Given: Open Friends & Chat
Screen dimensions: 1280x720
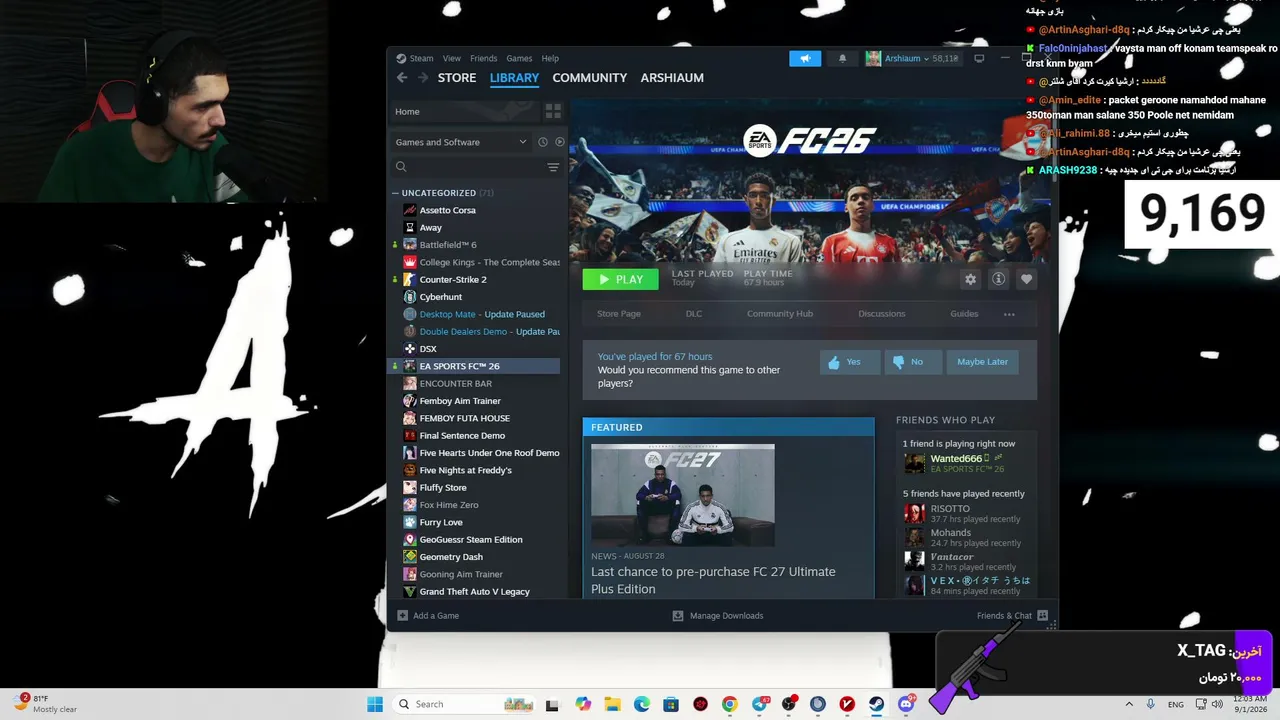Looking at the screenshot, I should pyautogui.click(x=1012, y=616).
